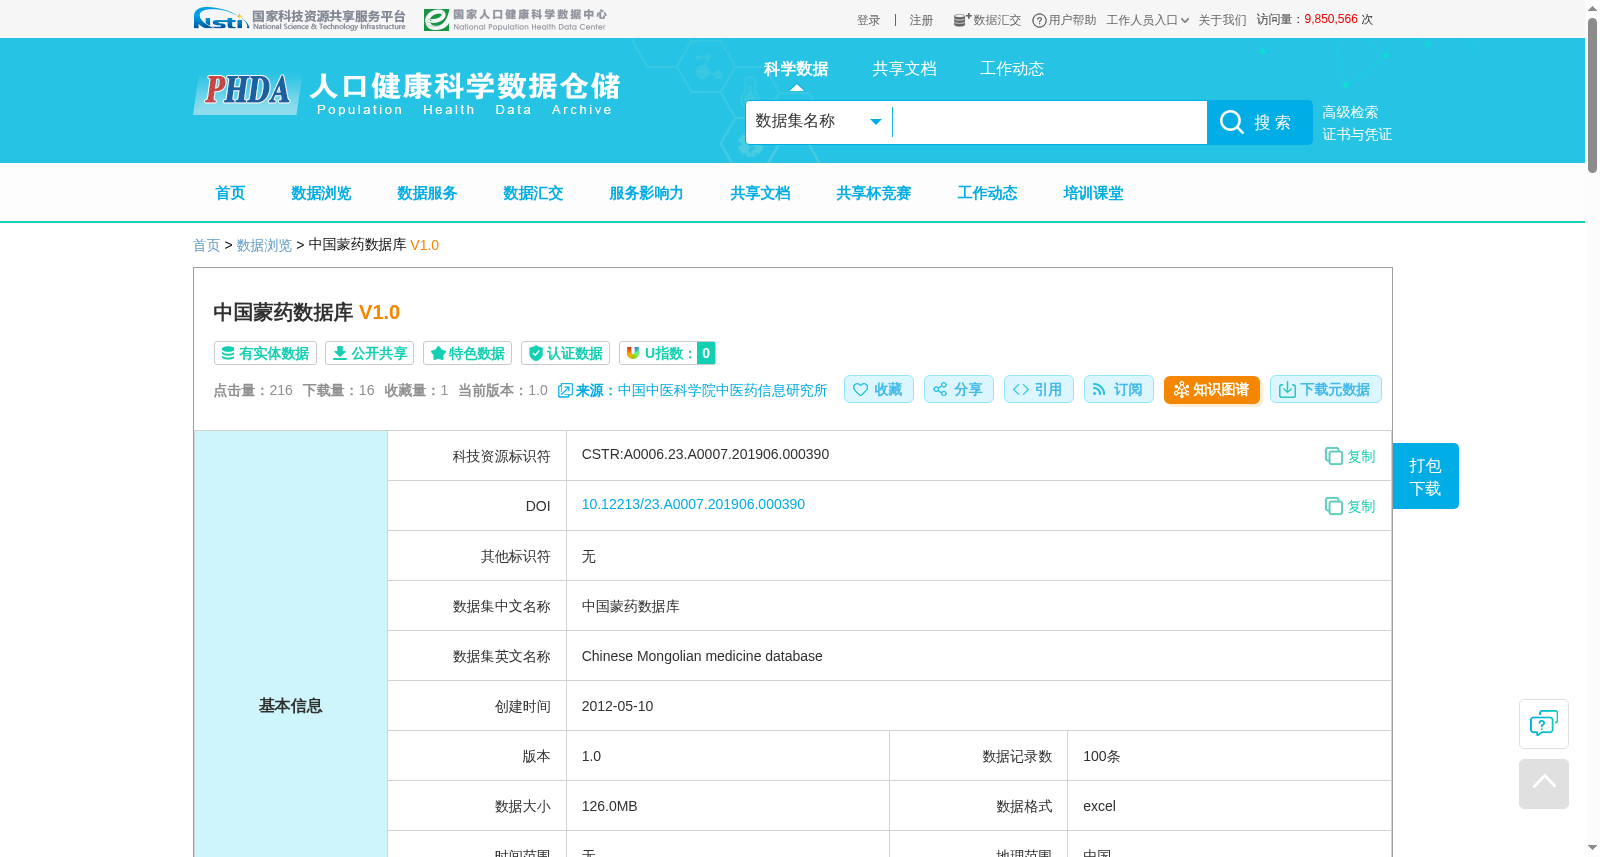Click the 有实体数据 tag
This screenshot has width=1600, height=857.
pyautogui.click(x=265, y=353)
